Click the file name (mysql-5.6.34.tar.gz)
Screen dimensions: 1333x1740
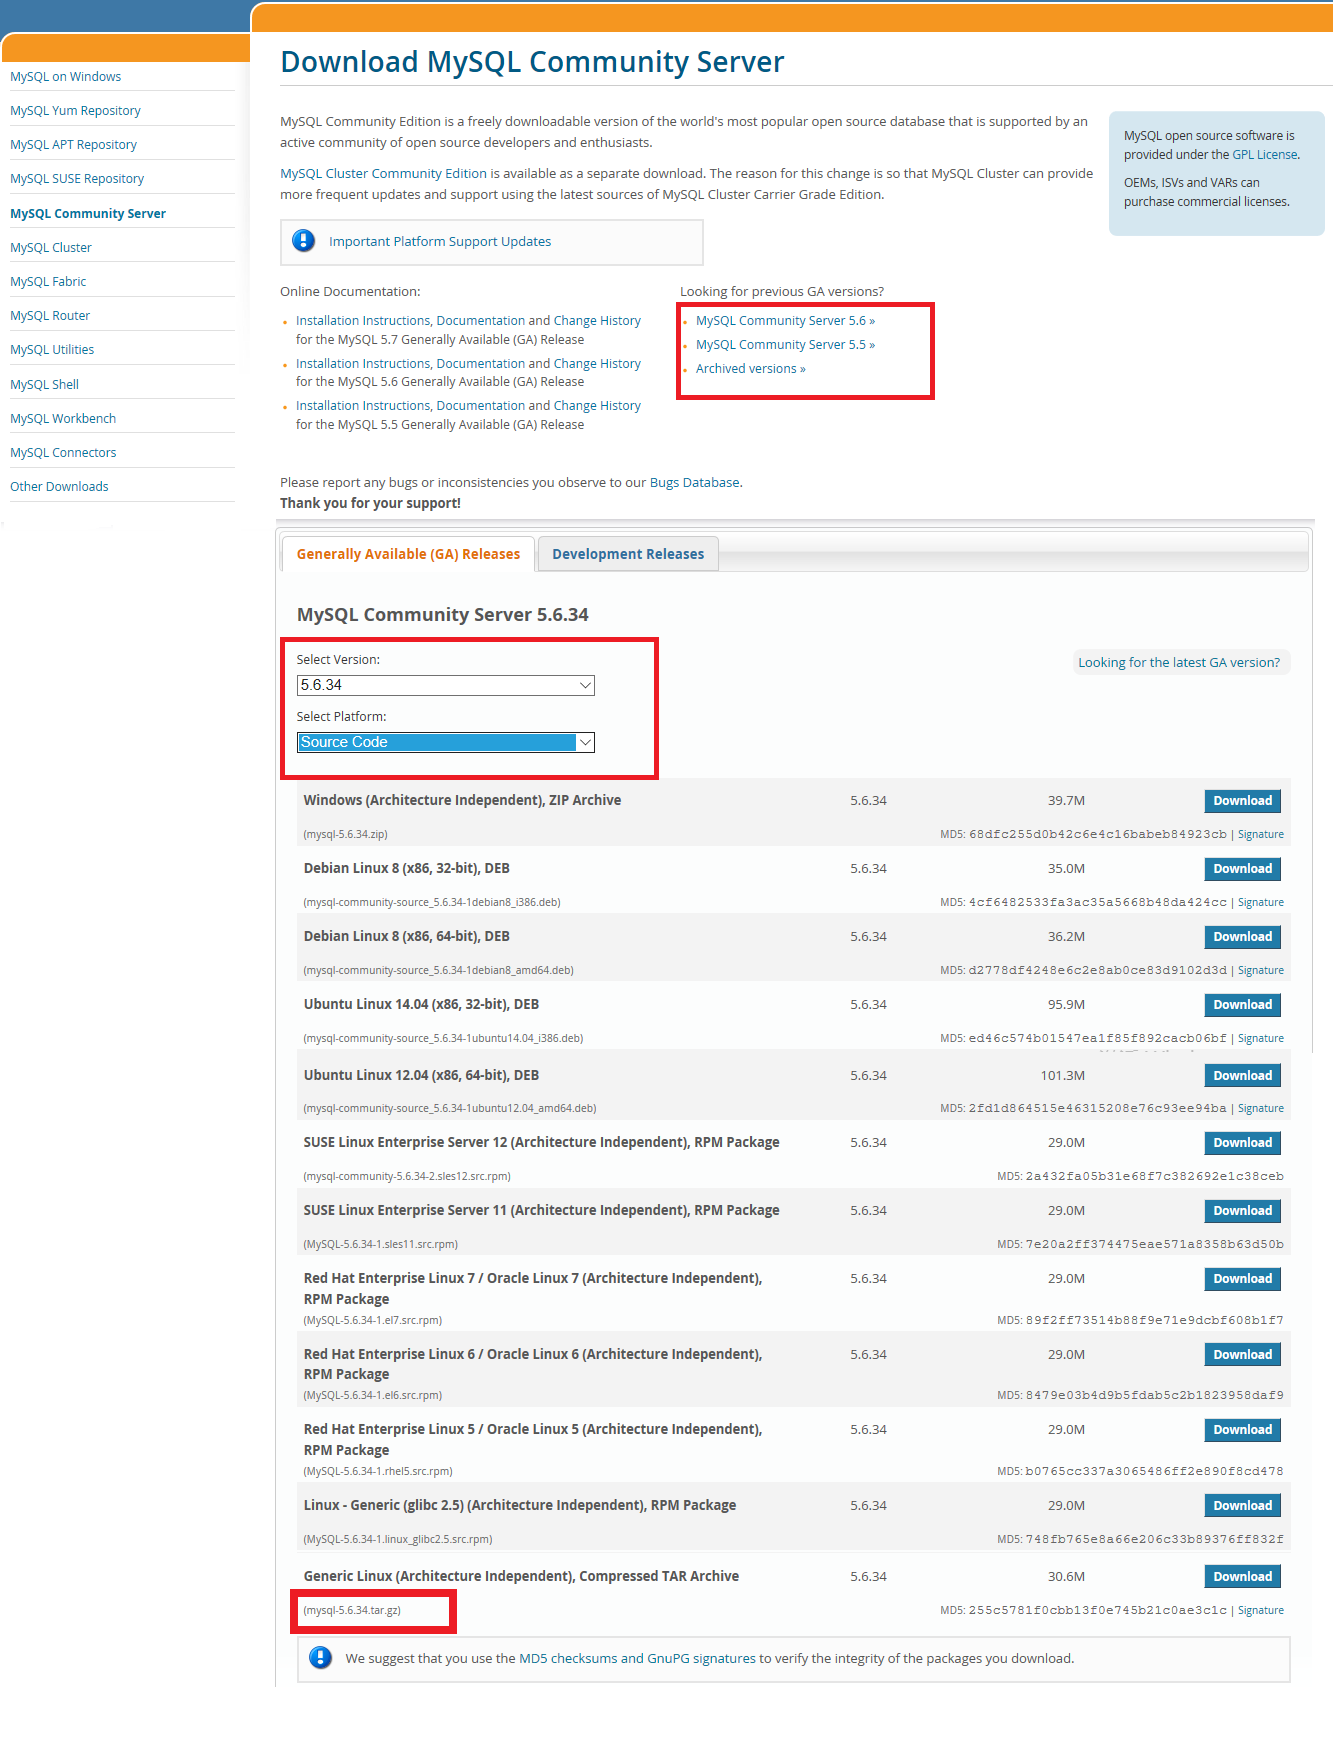tap(352, 1611)
